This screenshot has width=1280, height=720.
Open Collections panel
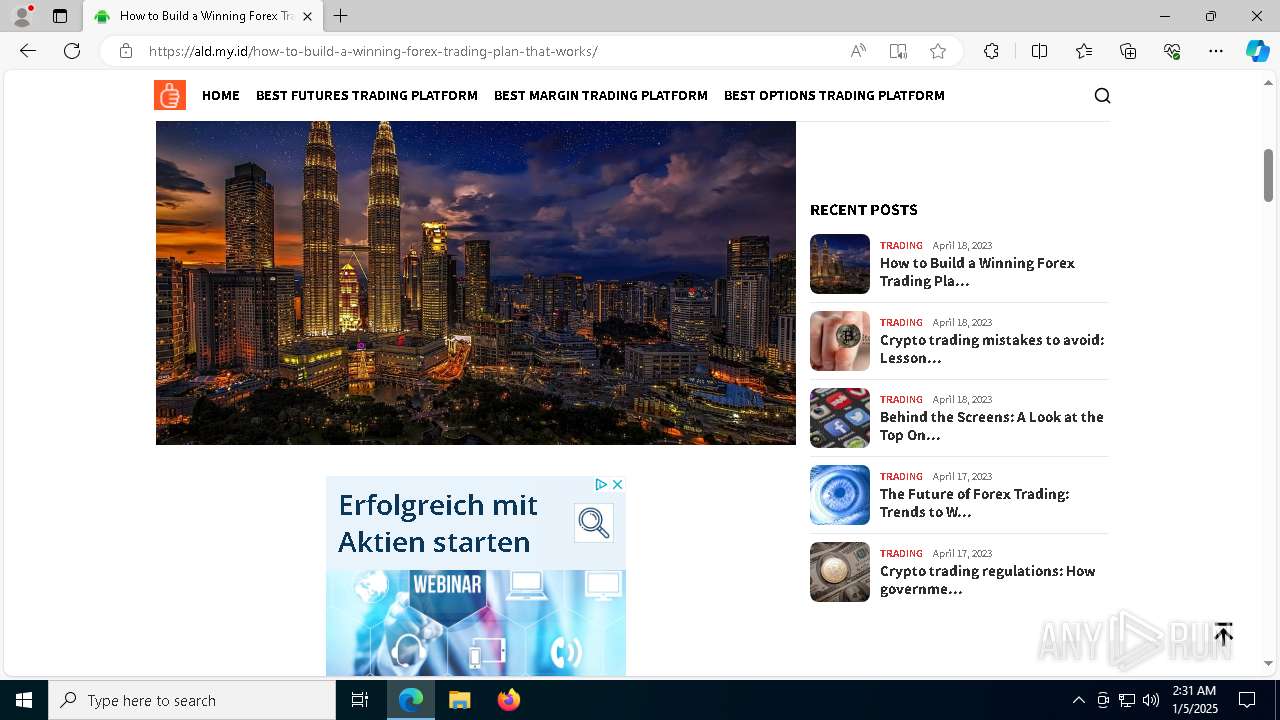coord(1128,51)
